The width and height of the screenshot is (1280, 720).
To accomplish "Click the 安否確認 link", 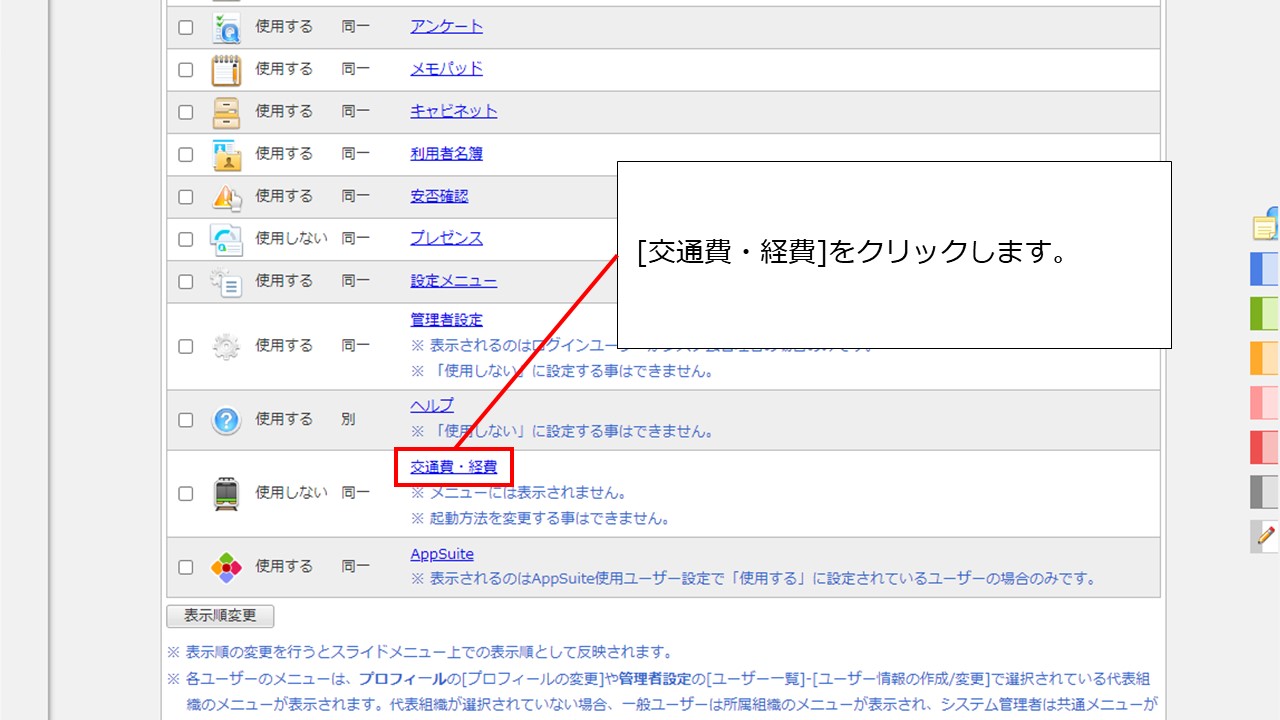I will click(x=439, y=196).
